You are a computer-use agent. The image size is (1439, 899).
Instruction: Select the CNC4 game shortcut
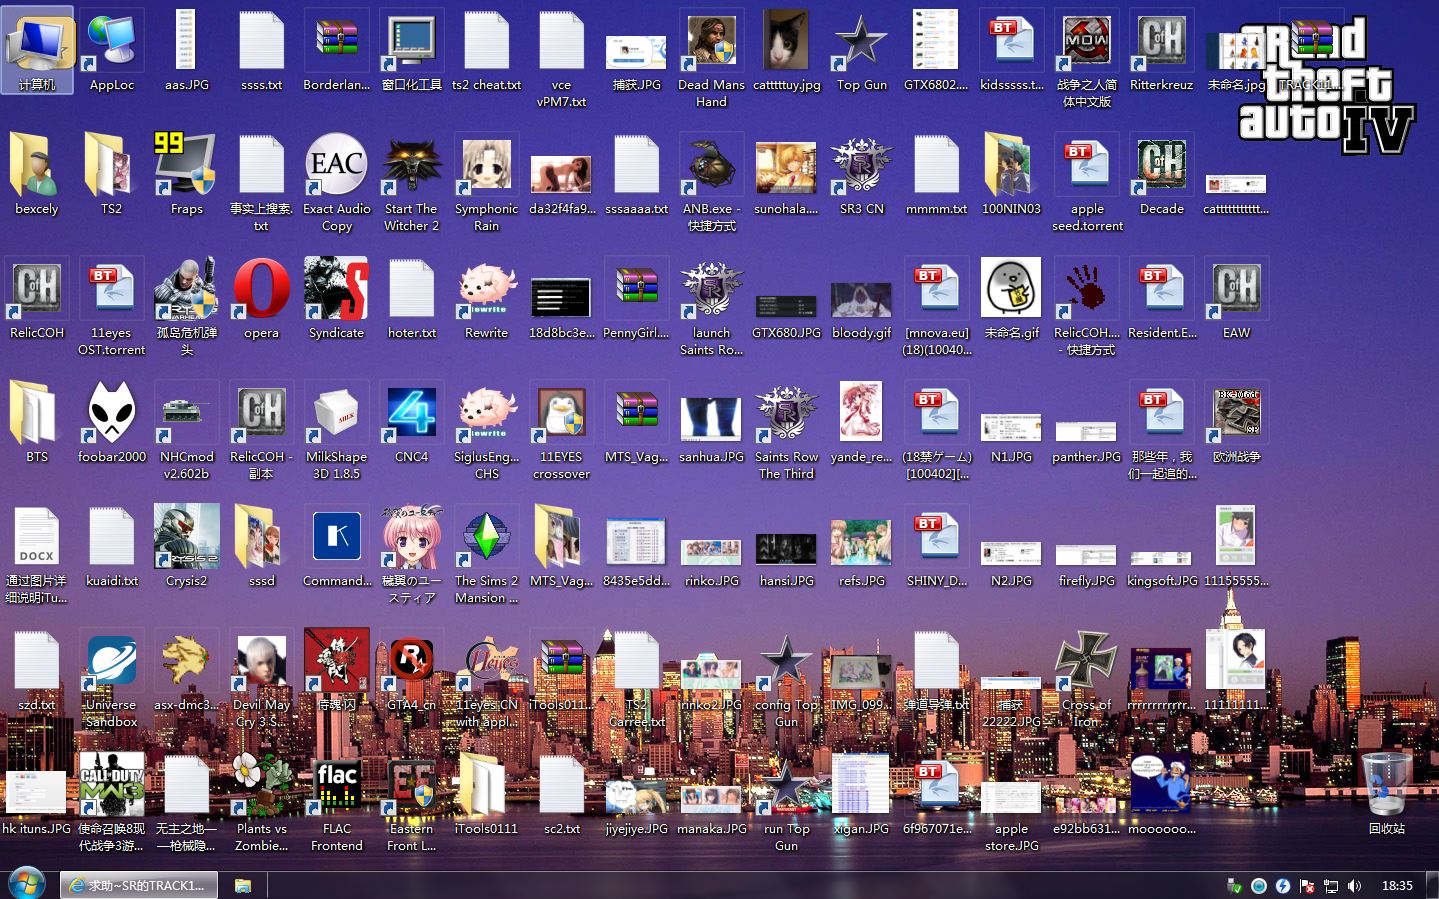pyautogui.click(x=411, y=416)
